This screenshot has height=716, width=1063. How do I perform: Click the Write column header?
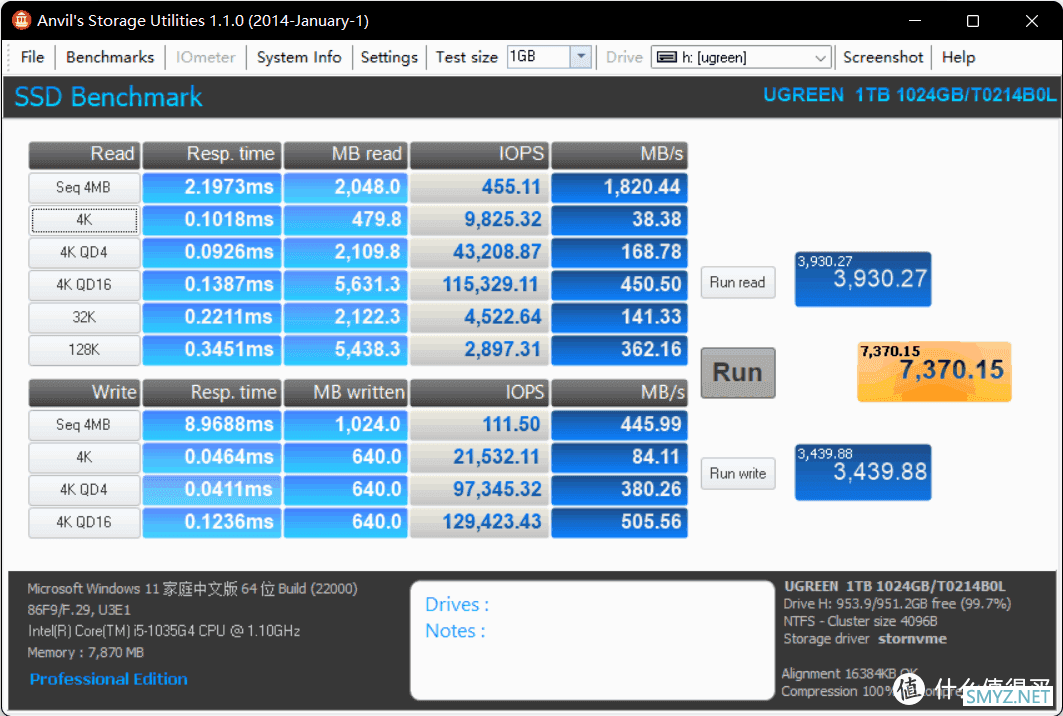coord(84,393)
